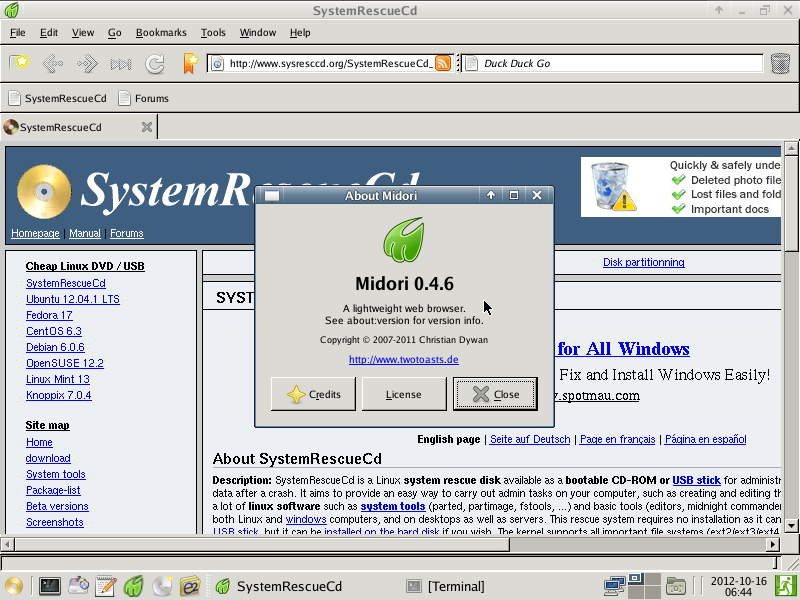Open the Disk partitionning link
Screen dimensions: 800x600
click(x=643, y=262)
